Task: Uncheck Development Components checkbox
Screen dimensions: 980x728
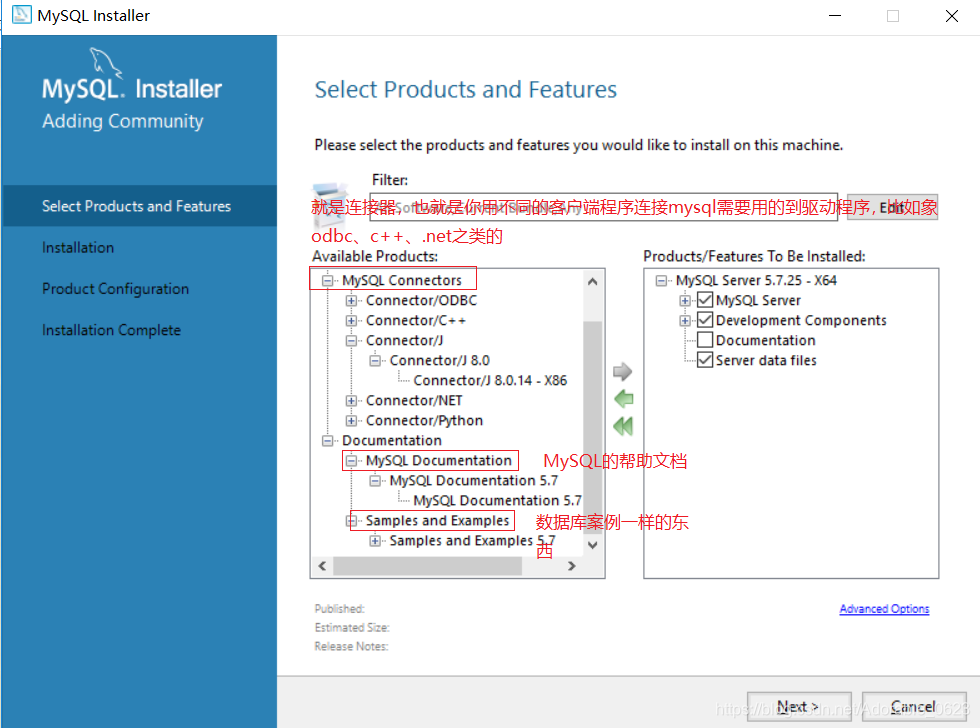Action: click(x=705, y=320)
